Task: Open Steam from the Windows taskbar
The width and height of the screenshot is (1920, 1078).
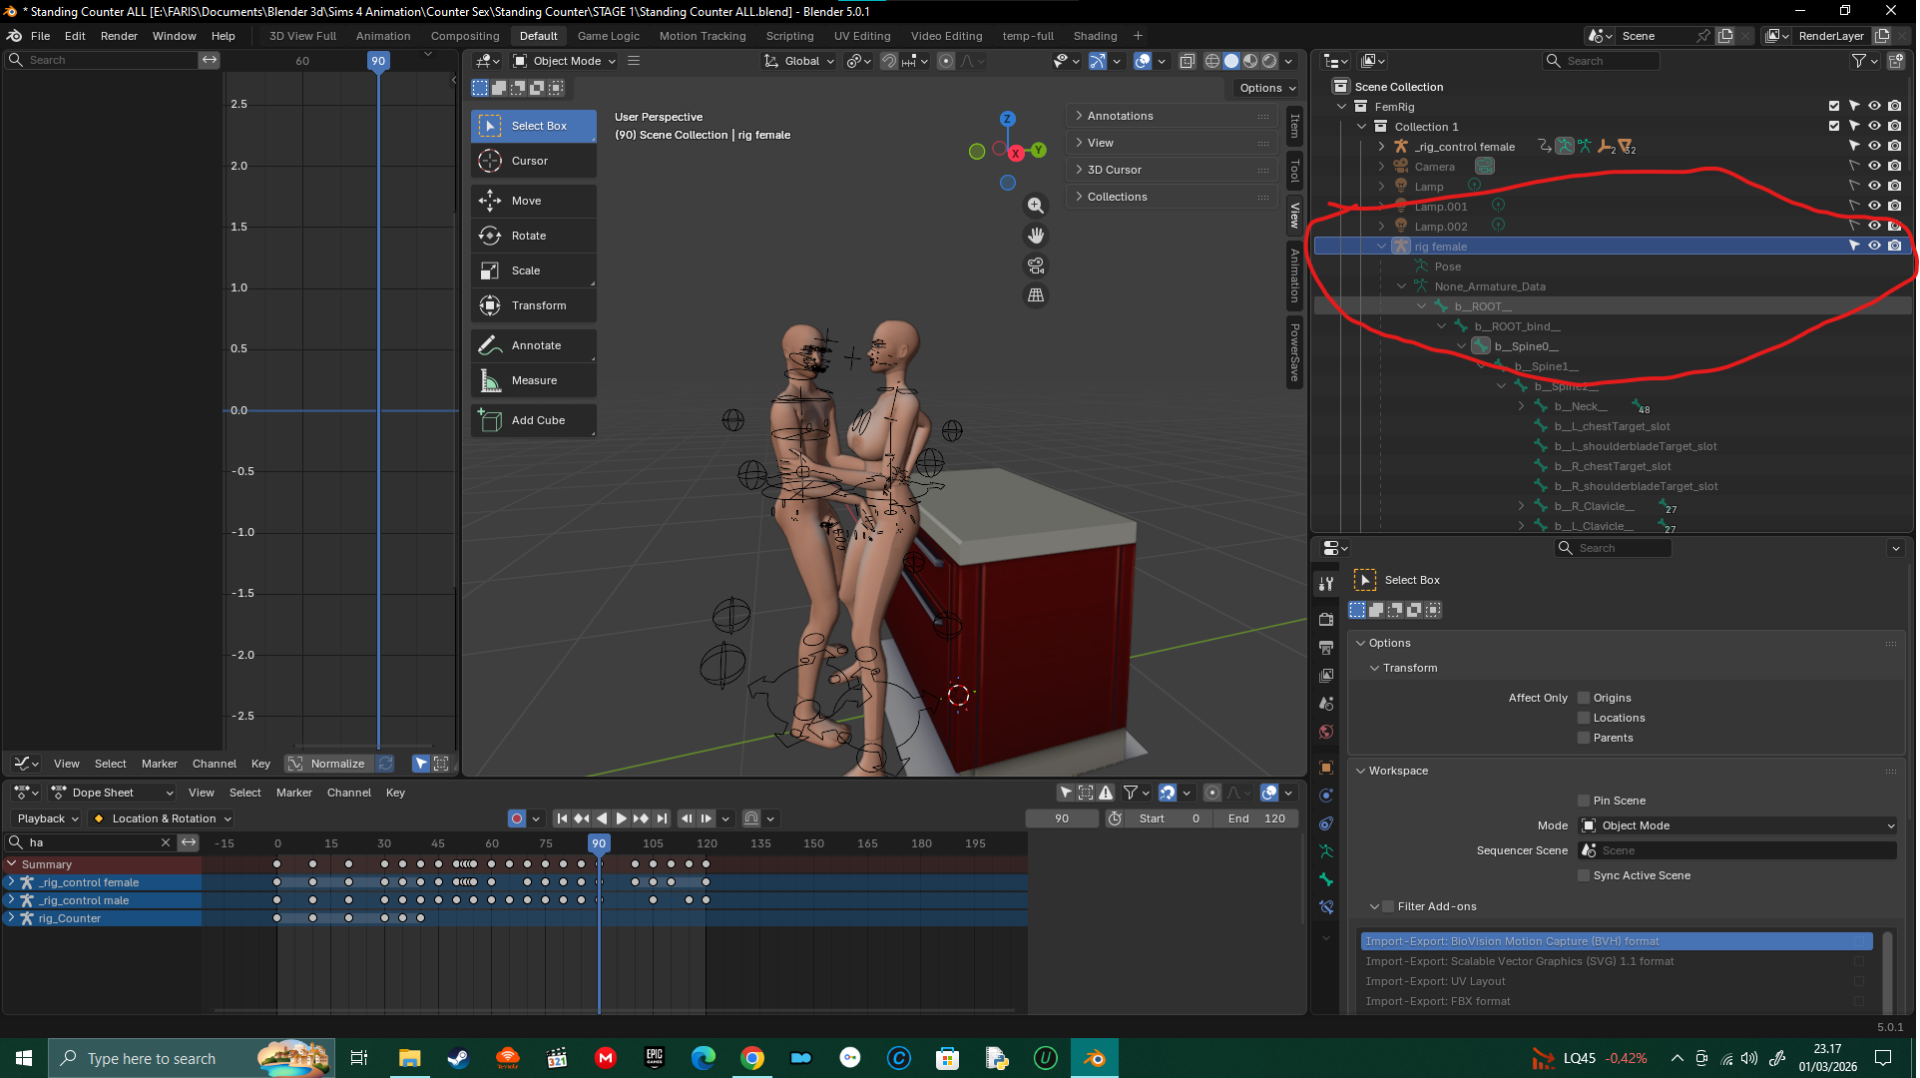Action: (x=458, y=1058)
